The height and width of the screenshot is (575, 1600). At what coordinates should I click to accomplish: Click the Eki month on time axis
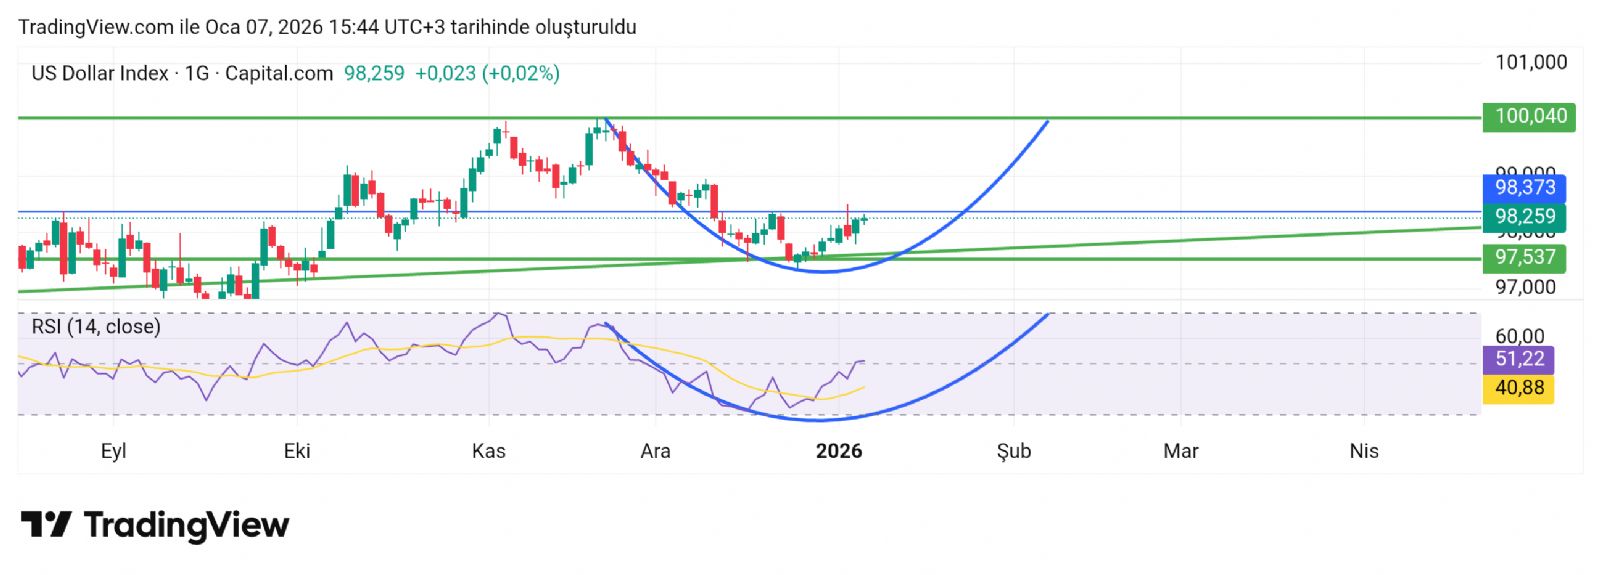coord(297,451)
